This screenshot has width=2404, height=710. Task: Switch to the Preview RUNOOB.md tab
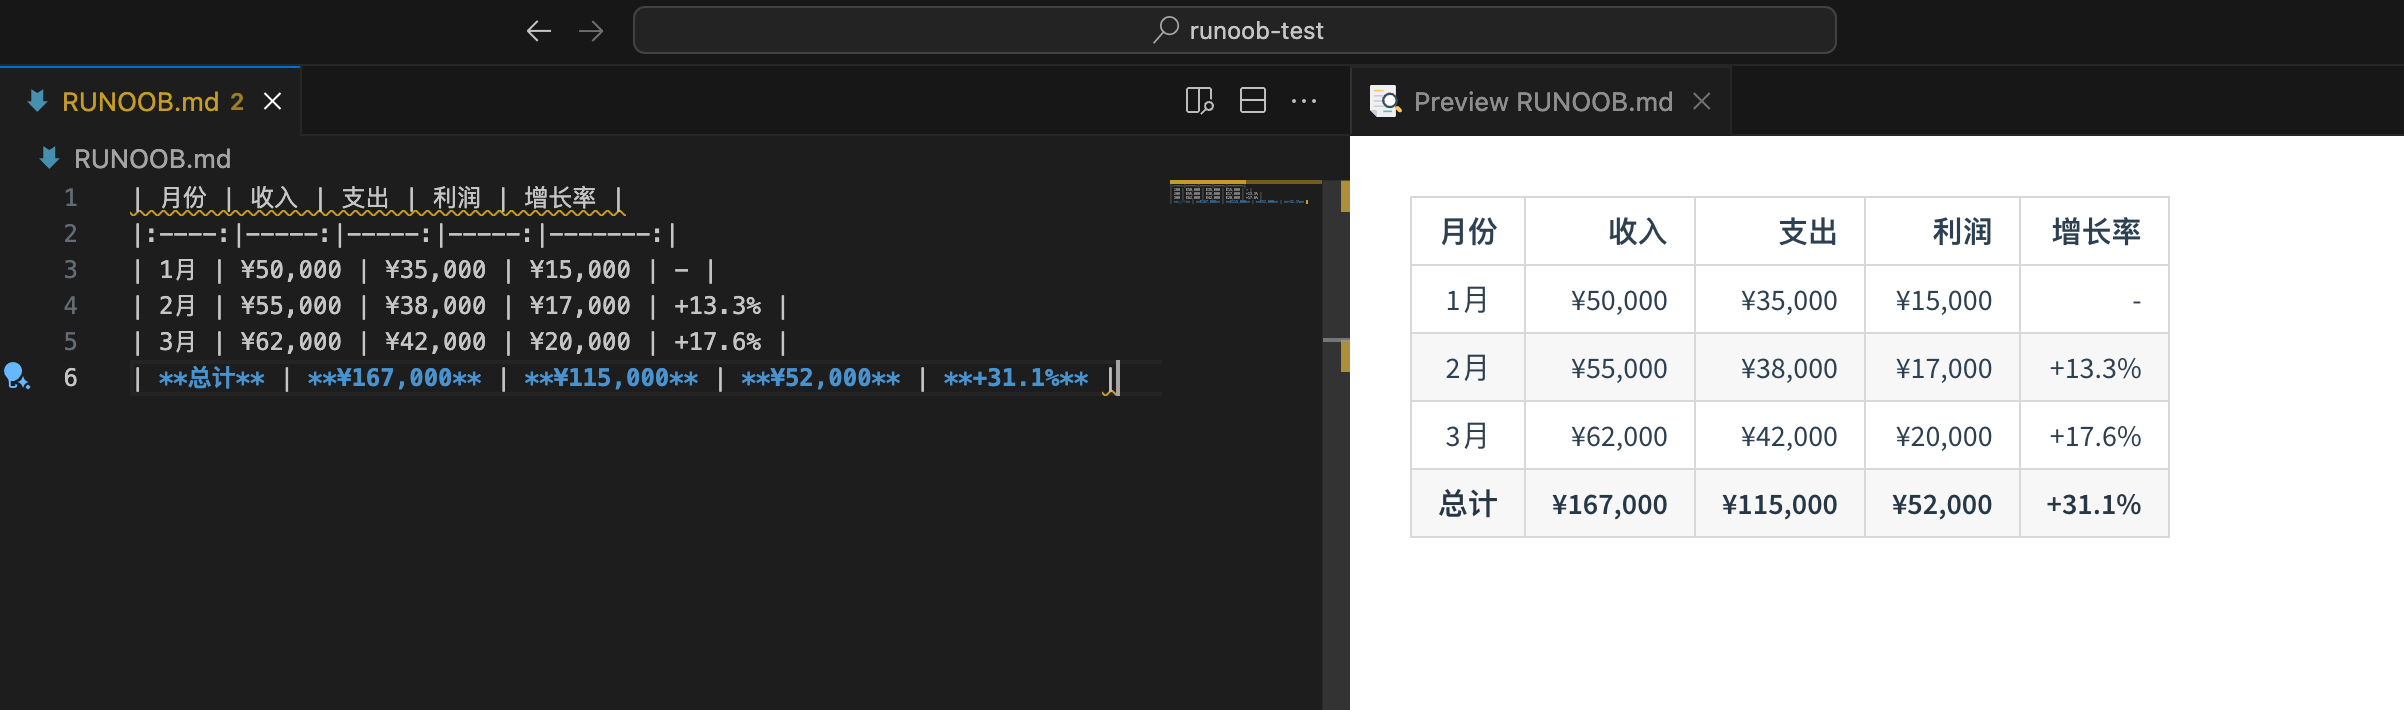coord(1542,101)
